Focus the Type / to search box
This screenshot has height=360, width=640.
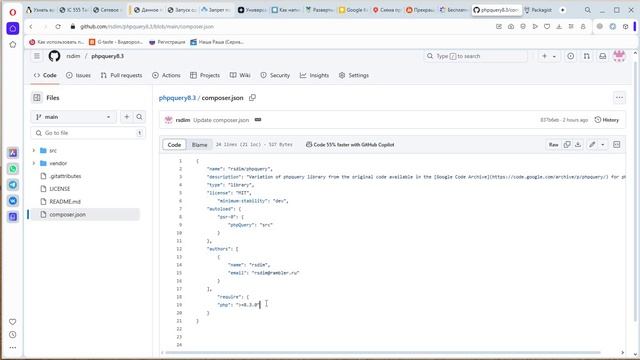[475, 56]
